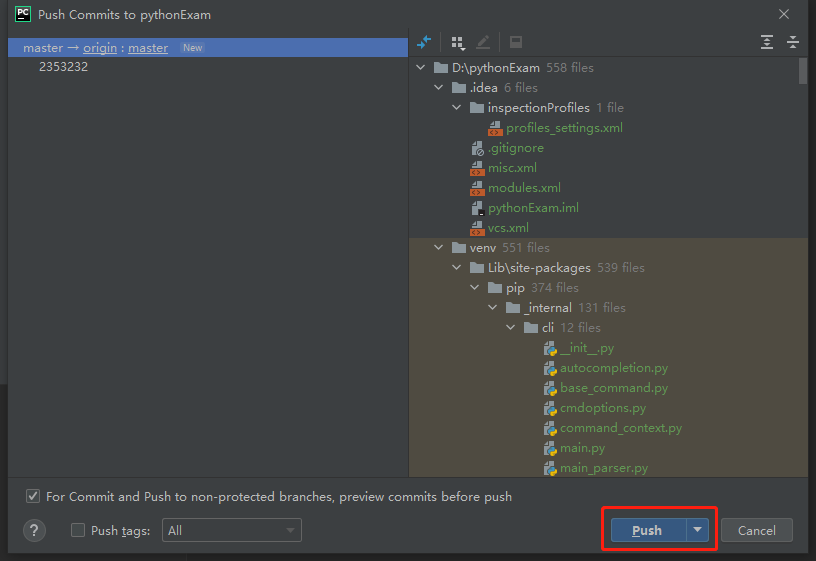Collapse the venv folder node
The width and height of the screenshot is (816, 561).
pyautogui.click(x=439, y=248)
